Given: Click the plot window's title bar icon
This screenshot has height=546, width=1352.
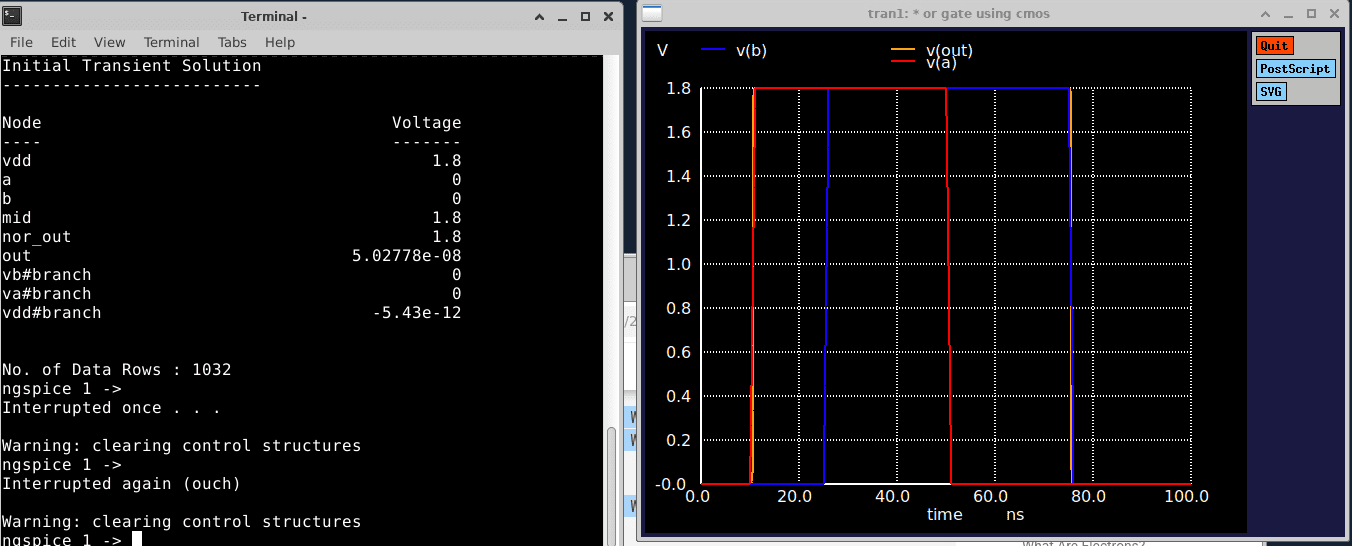Looking at the screenshot, I should coord(652,13).
